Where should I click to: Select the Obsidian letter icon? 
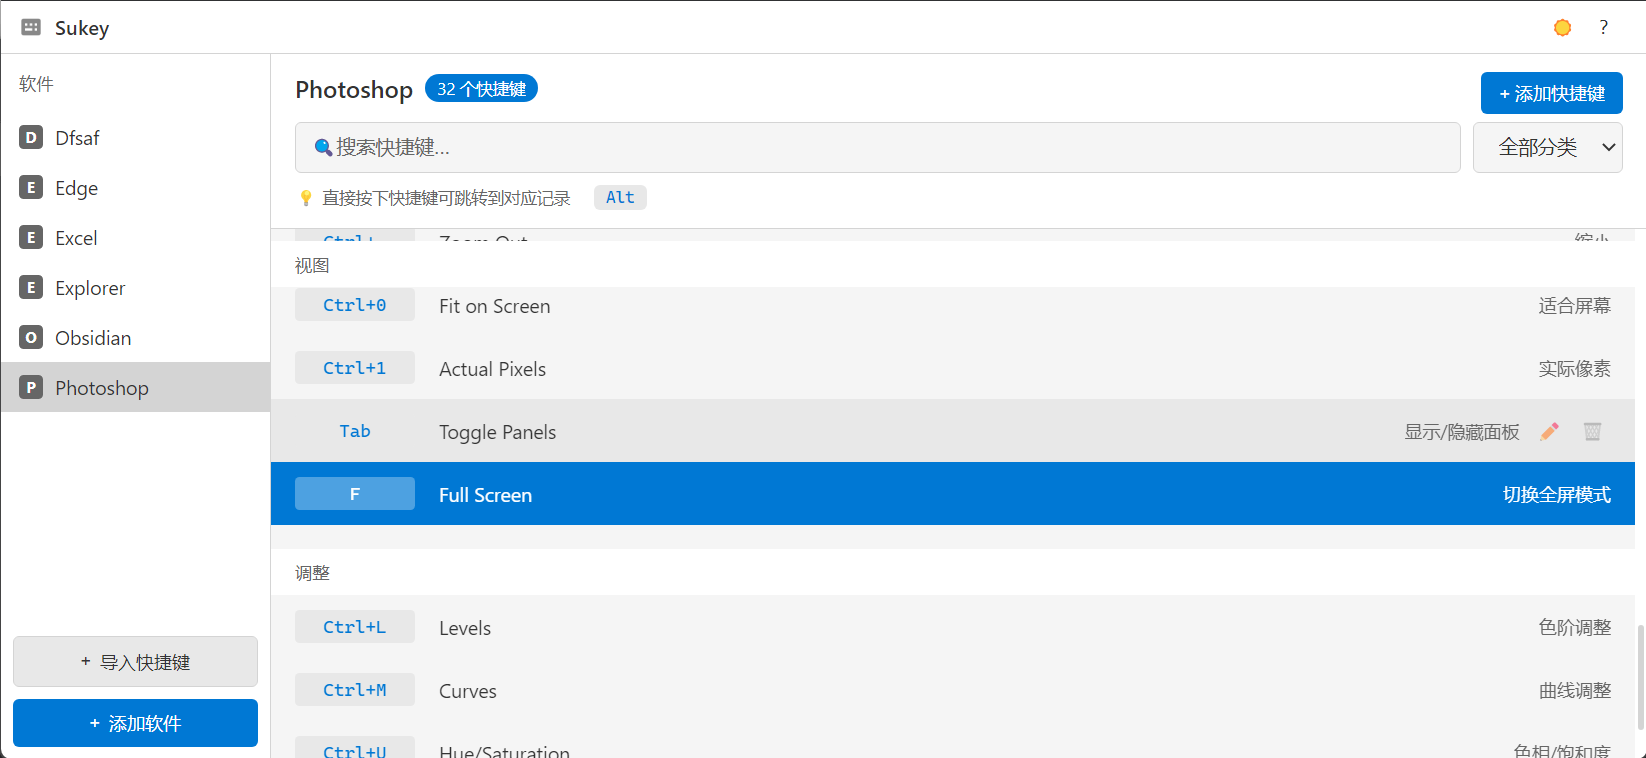pos(31,337)
